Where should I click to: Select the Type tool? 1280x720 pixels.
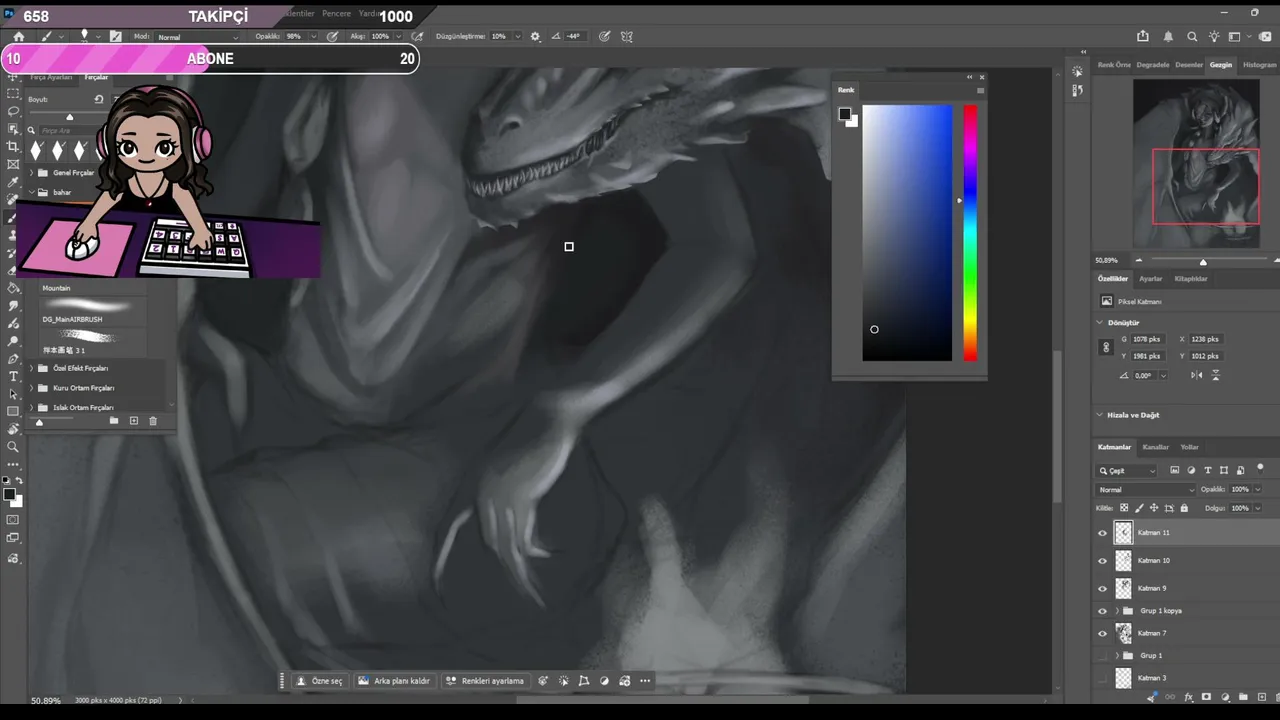point(13,376)
